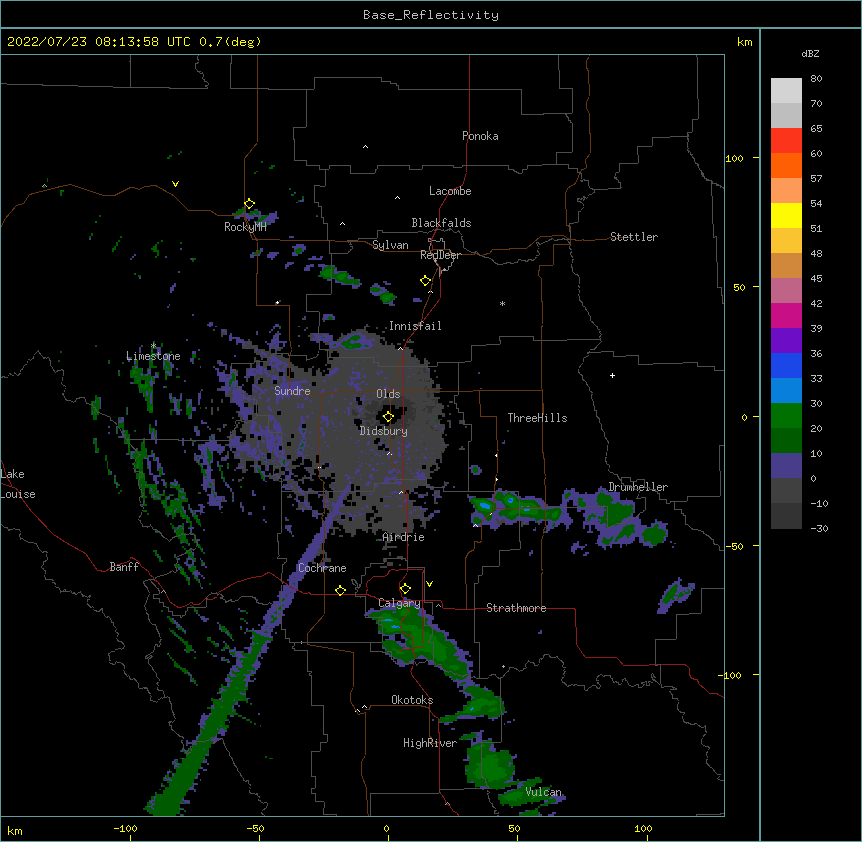Click the Lake Louise label
862x842 pixels.
click(18, 484)
